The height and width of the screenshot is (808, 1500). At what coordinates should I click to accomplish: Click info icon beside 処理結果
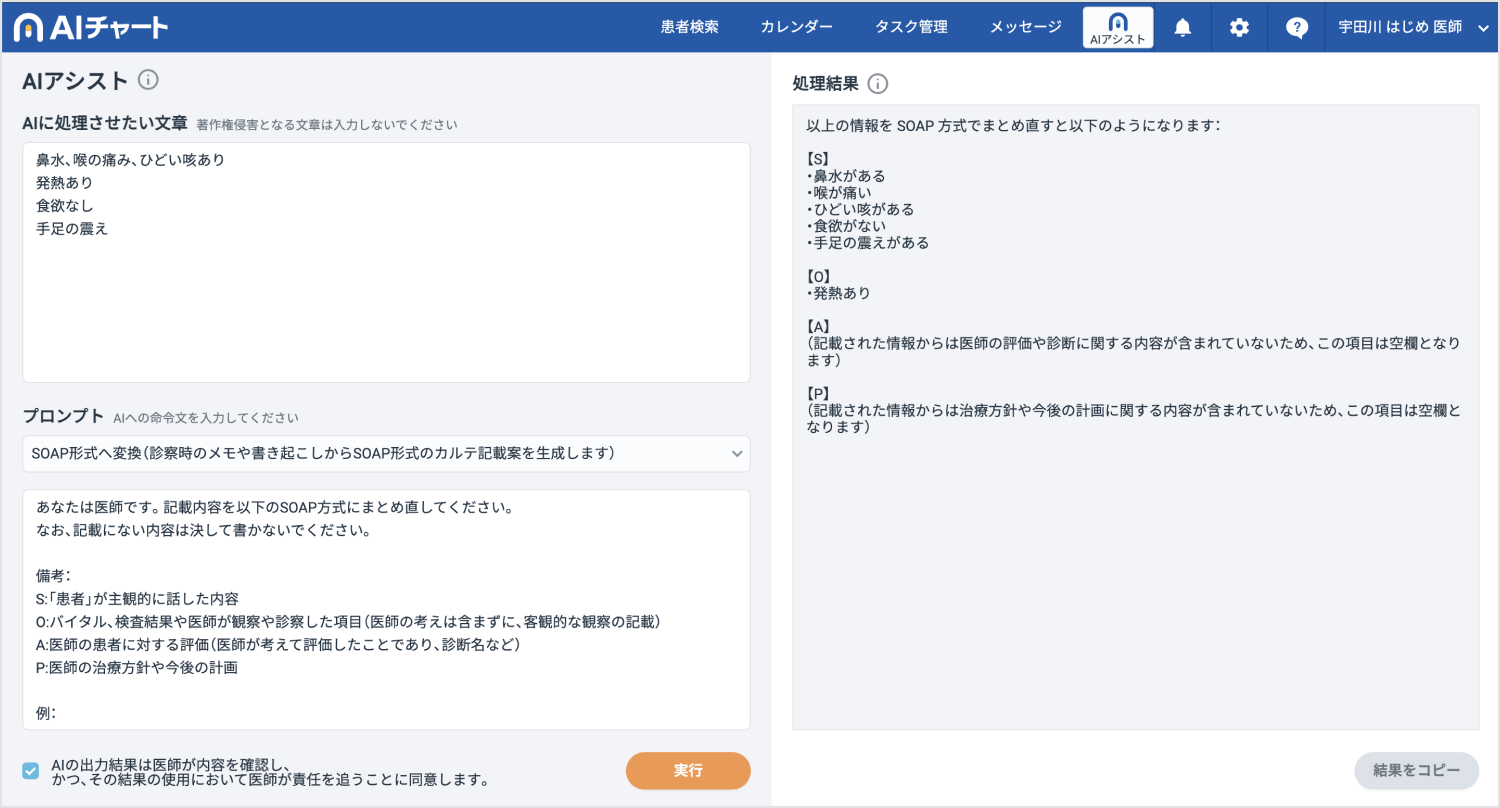coord(878,84)
